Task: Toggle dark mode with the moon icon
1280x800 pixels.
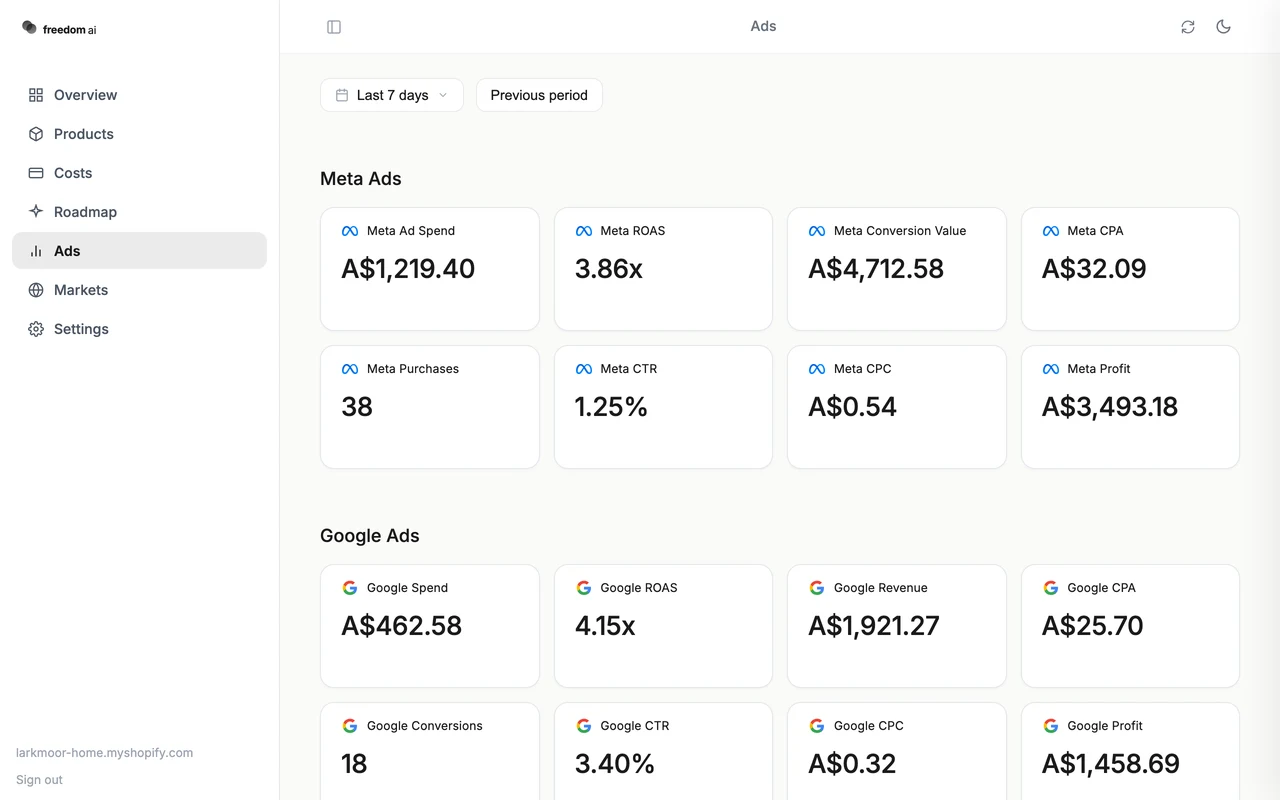Action: (1223, 27)
